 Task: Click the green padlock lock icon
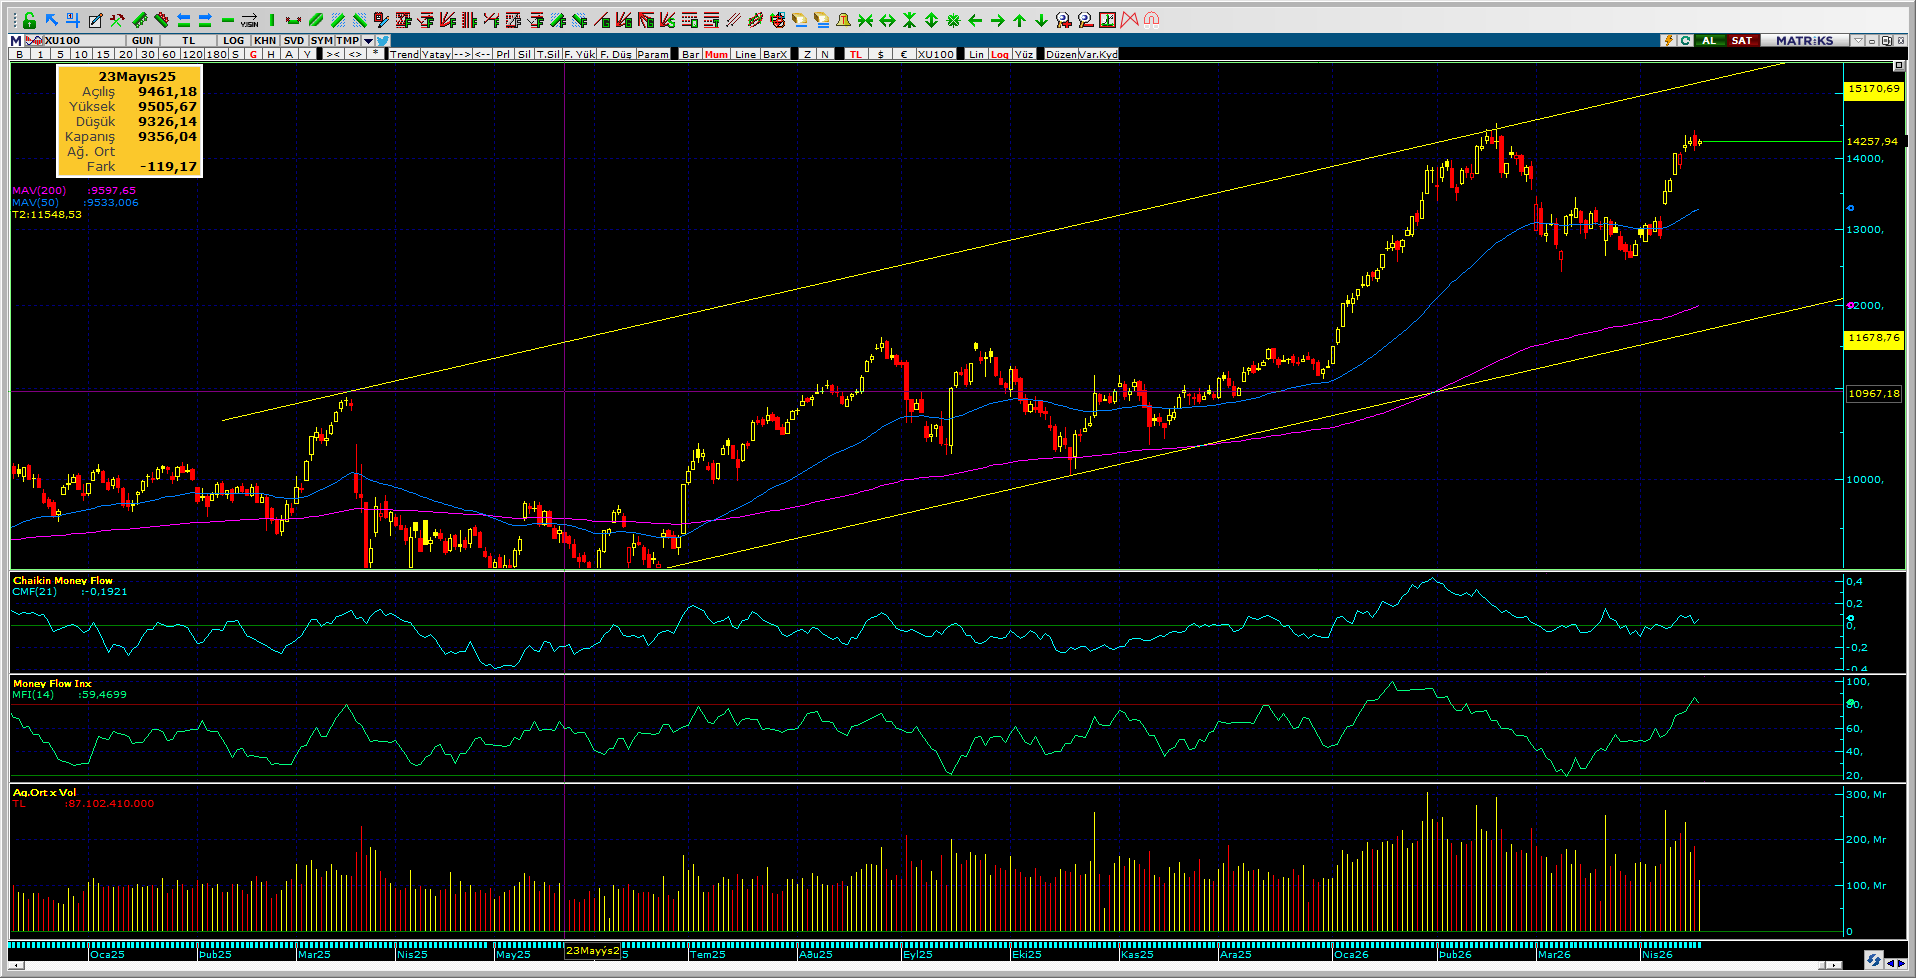[29, 20]
